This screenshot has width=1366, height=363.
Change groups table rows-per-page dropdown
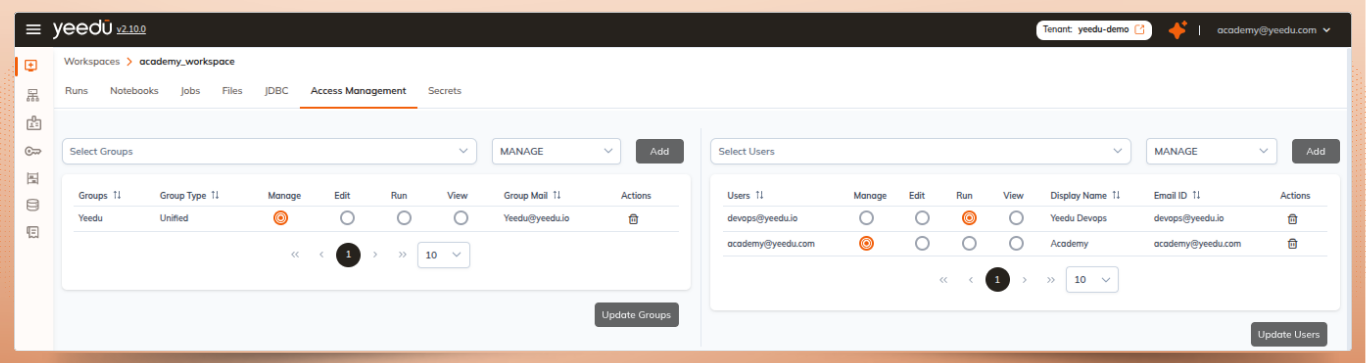pos(443,255)
